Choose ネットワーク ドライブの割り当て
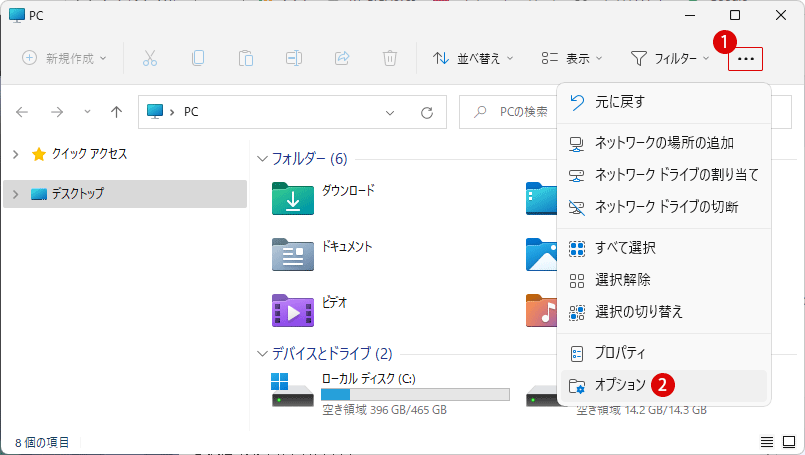The height and width of the screenshot is (455, 805). click(x=664, y=175)
